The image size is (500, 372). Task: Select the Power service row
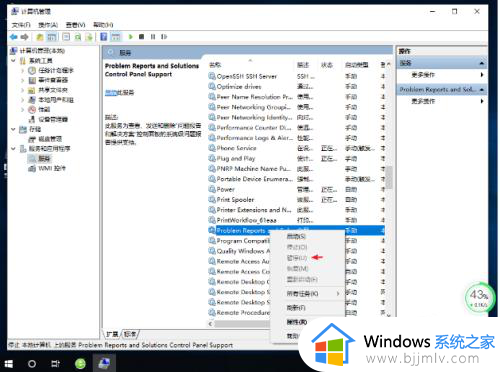tap(296, 189)
